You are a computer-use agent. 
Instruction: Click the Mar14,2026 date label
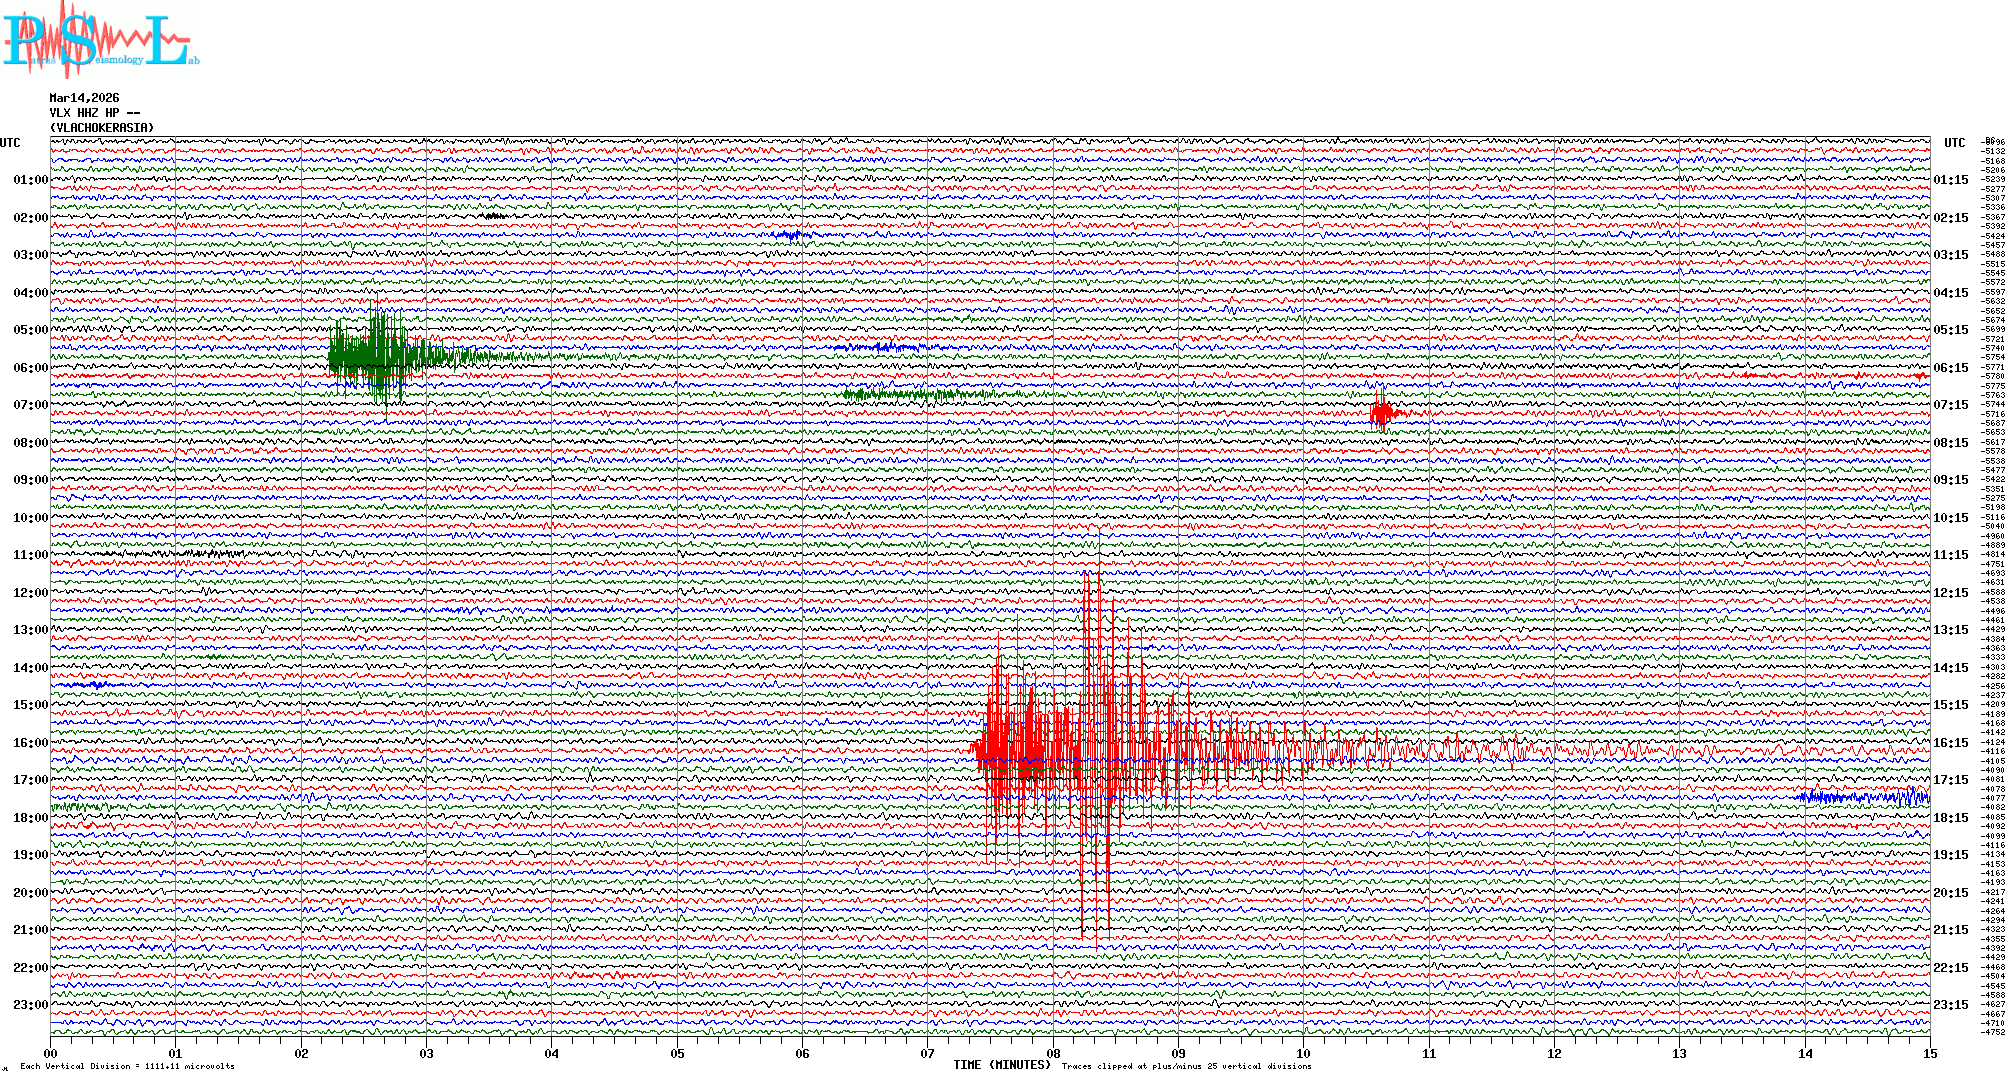(84, 98)
